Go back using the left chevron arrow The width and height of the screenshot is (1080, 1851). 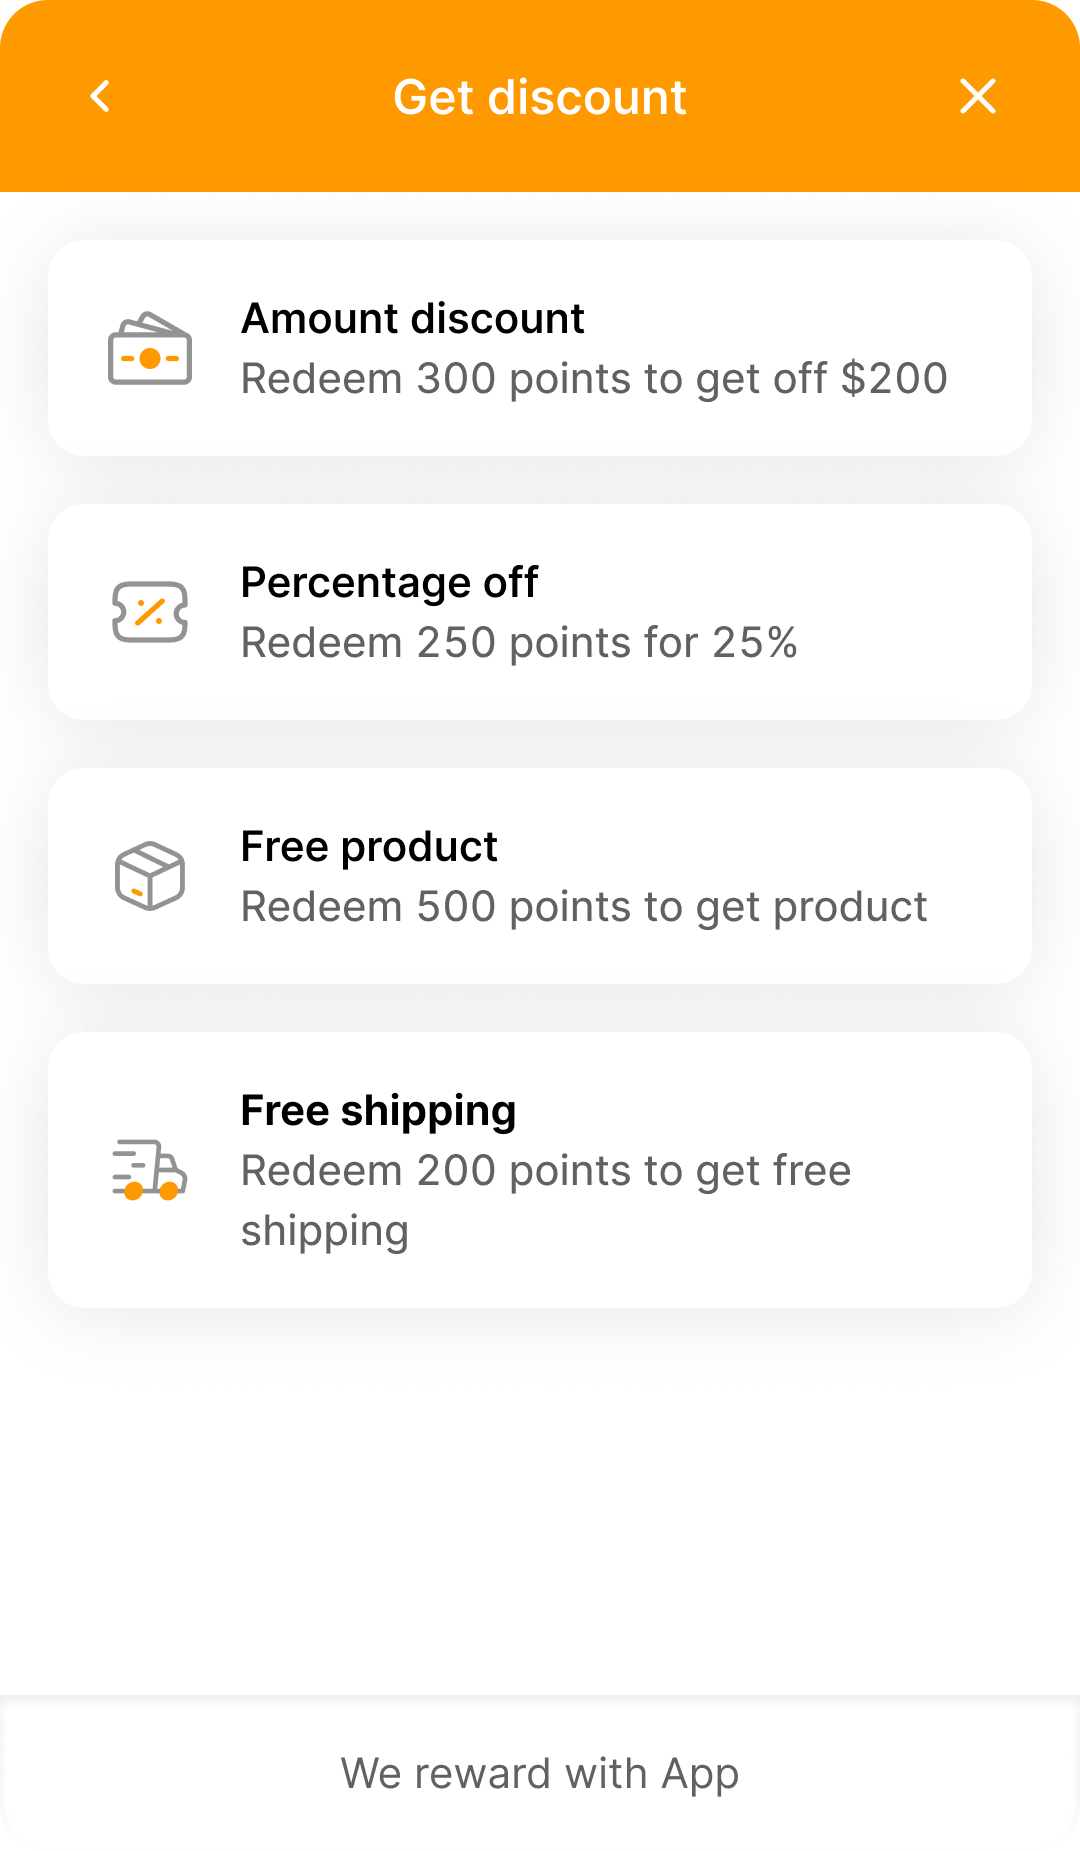pos(100,97)
